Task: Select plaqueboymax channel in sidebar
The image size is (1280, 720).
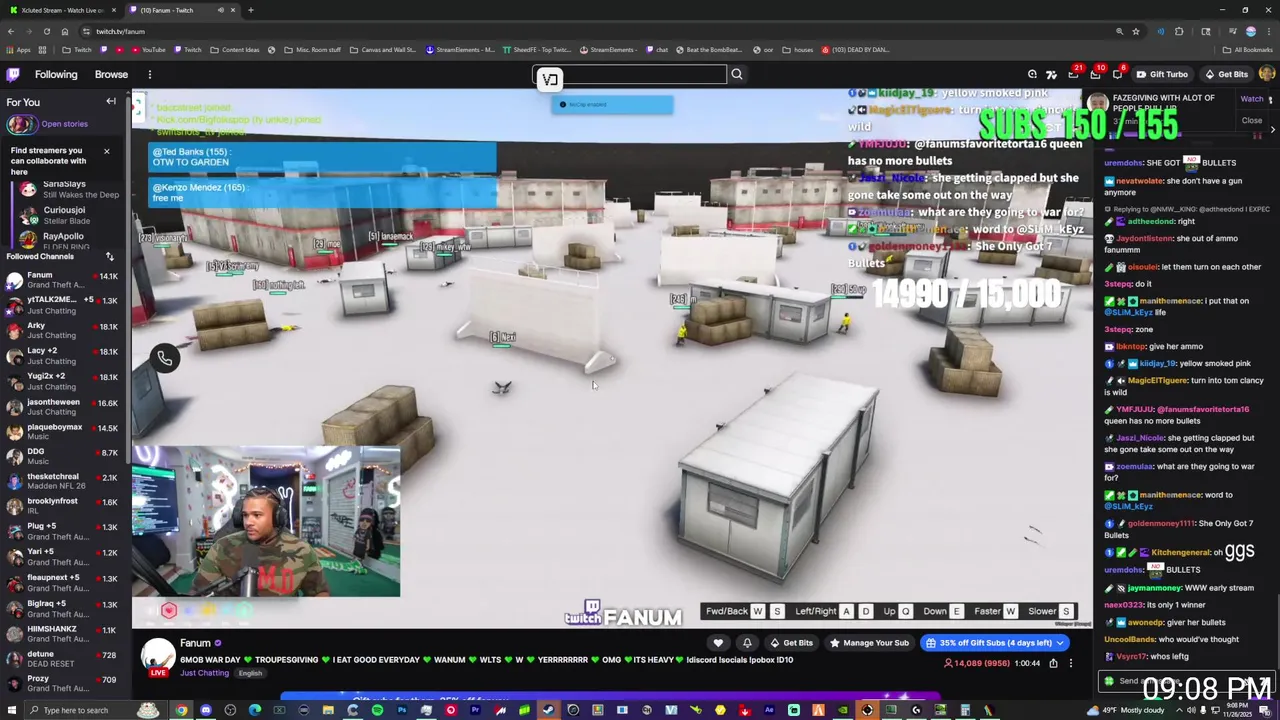Action: 65,432
